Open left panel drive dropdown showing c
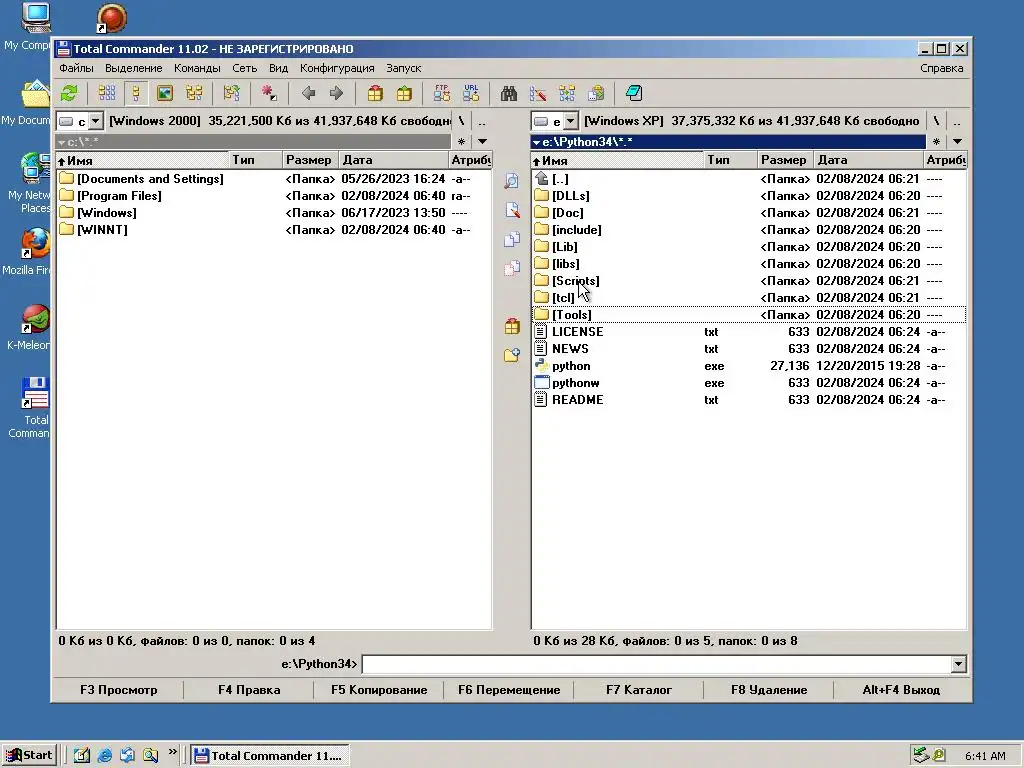The height and width of the screenshot is (768, 1024). pyautogui.click(x=95, y=121)
